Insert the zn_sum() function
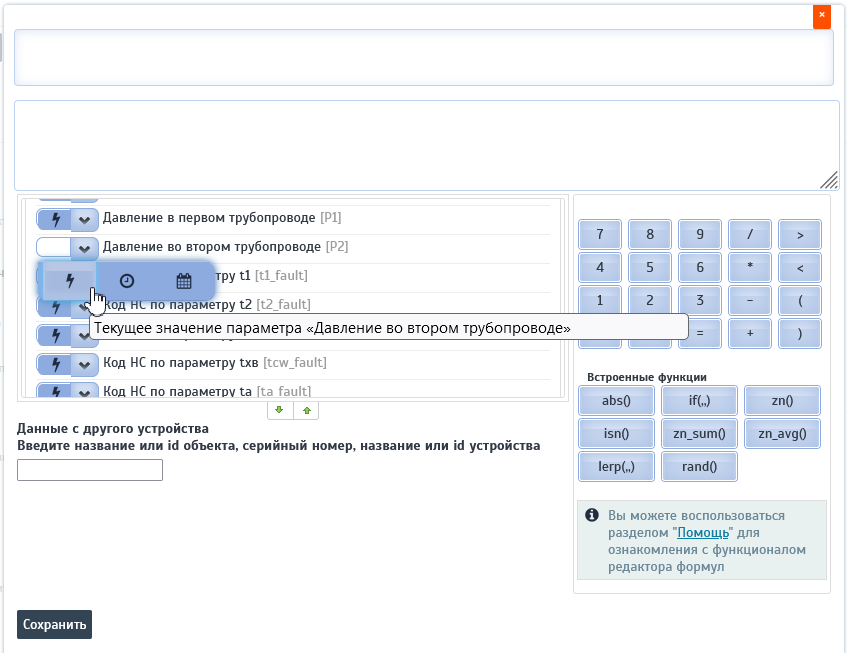 pos(699,434)
